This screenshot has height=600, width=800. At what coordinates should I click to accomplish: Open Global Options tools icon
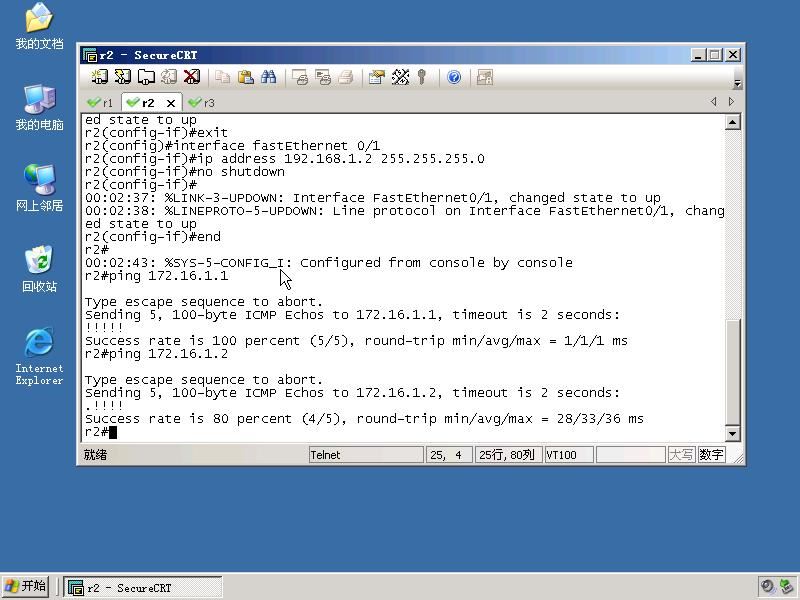pyautogui.click(x=400, y=77)
